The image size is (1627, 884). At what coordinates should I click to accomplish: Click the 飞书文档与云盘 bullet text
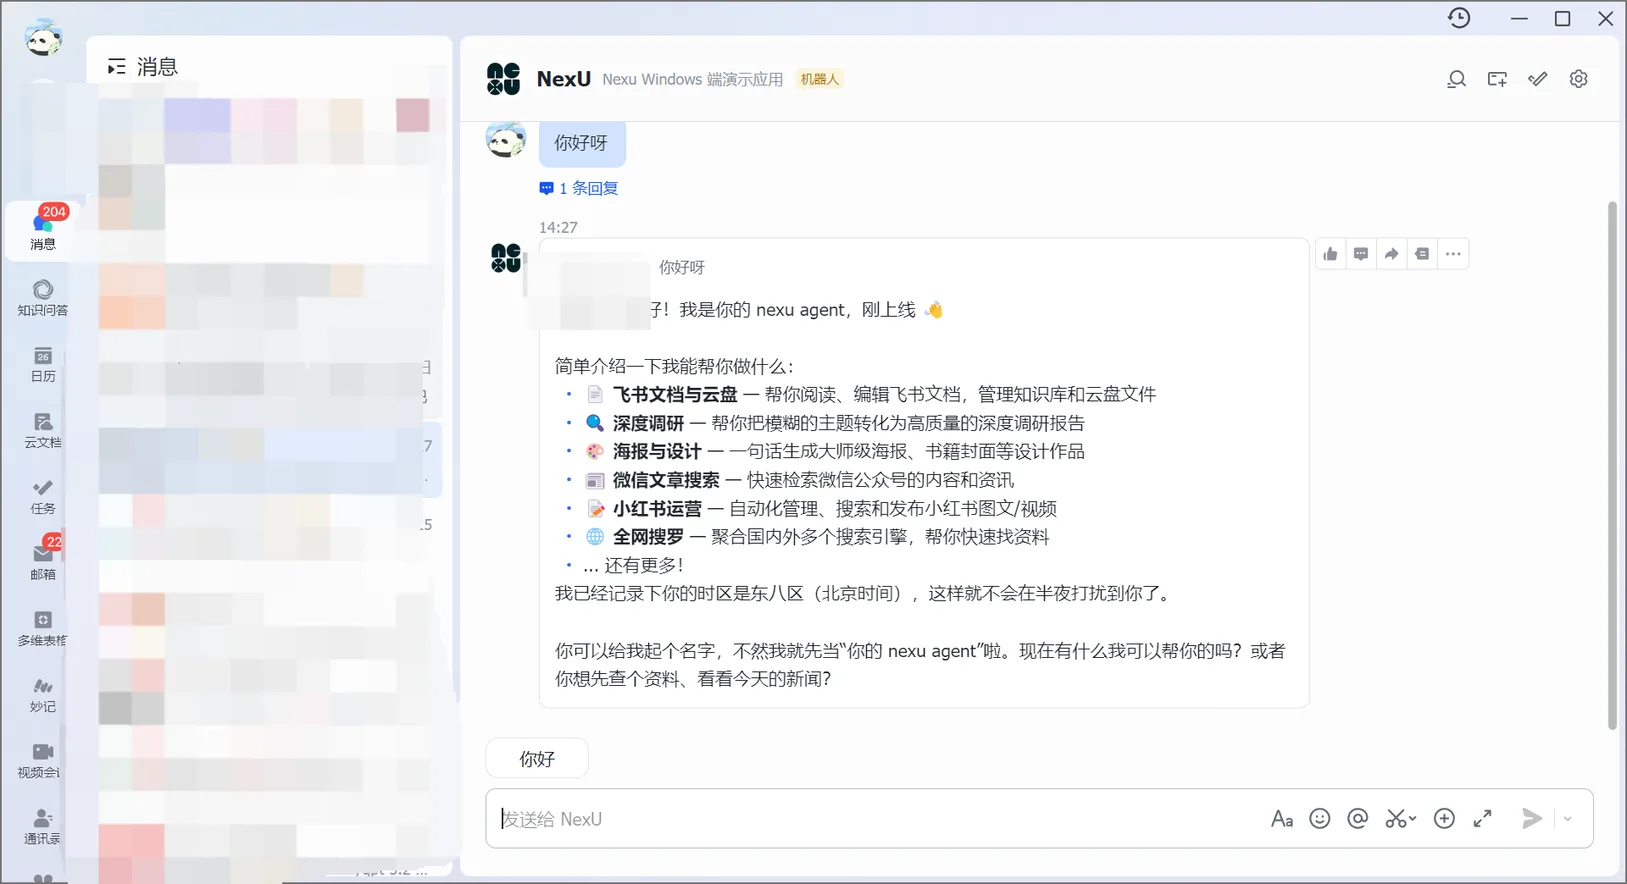(x=675, y=394)
